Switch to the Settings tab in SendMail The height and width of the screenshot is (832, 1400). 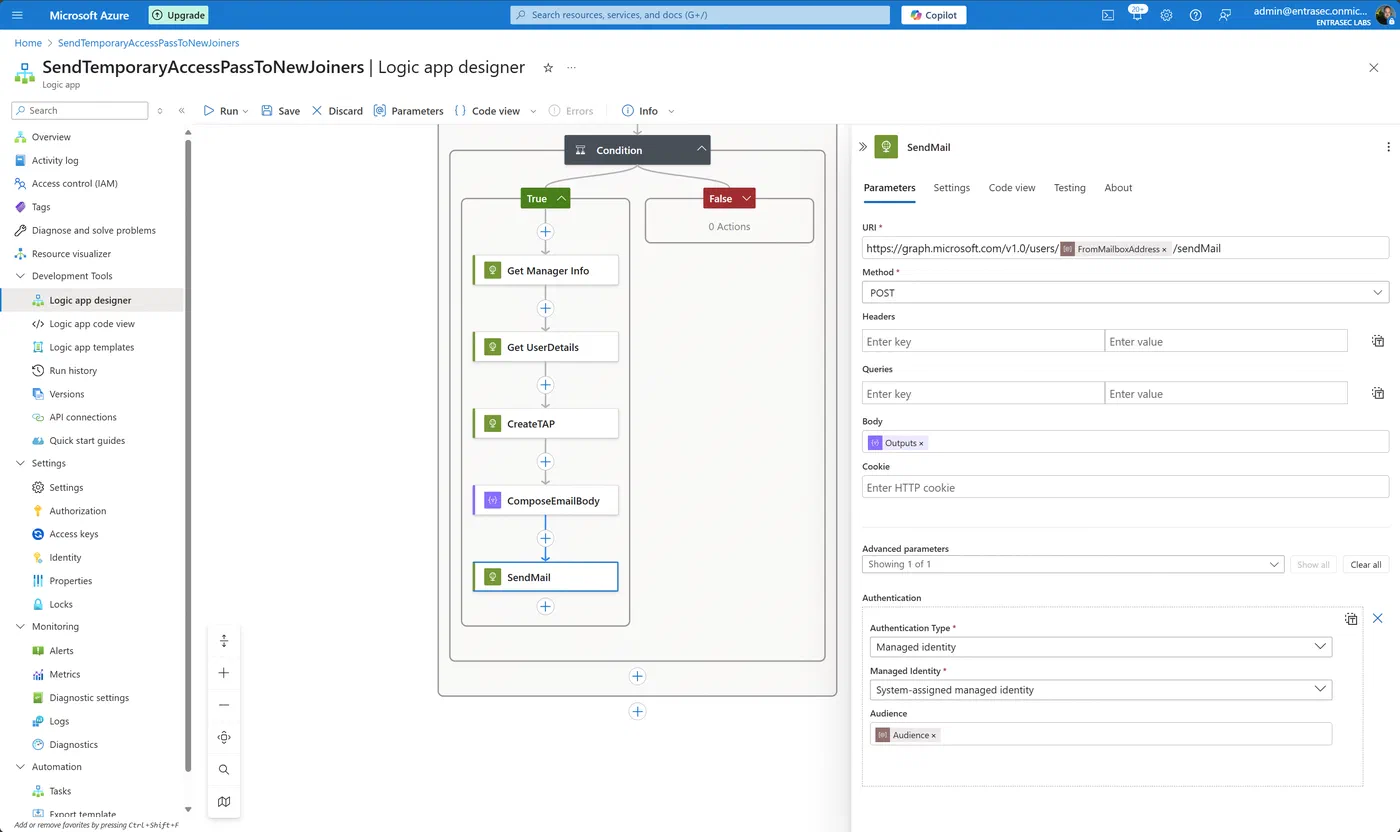[x=951, y=188]
